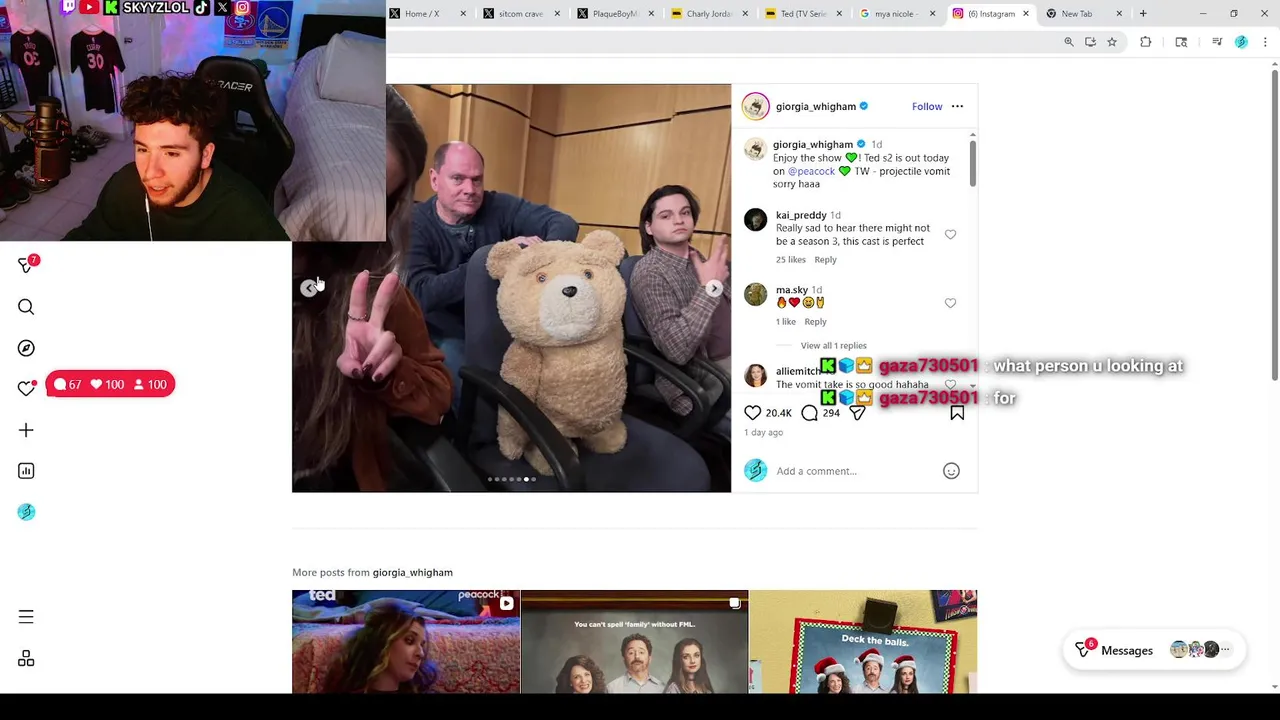Screen dimensions: 1280x720
Task: Click the page vertical scrollbar
Action: 1274,225
